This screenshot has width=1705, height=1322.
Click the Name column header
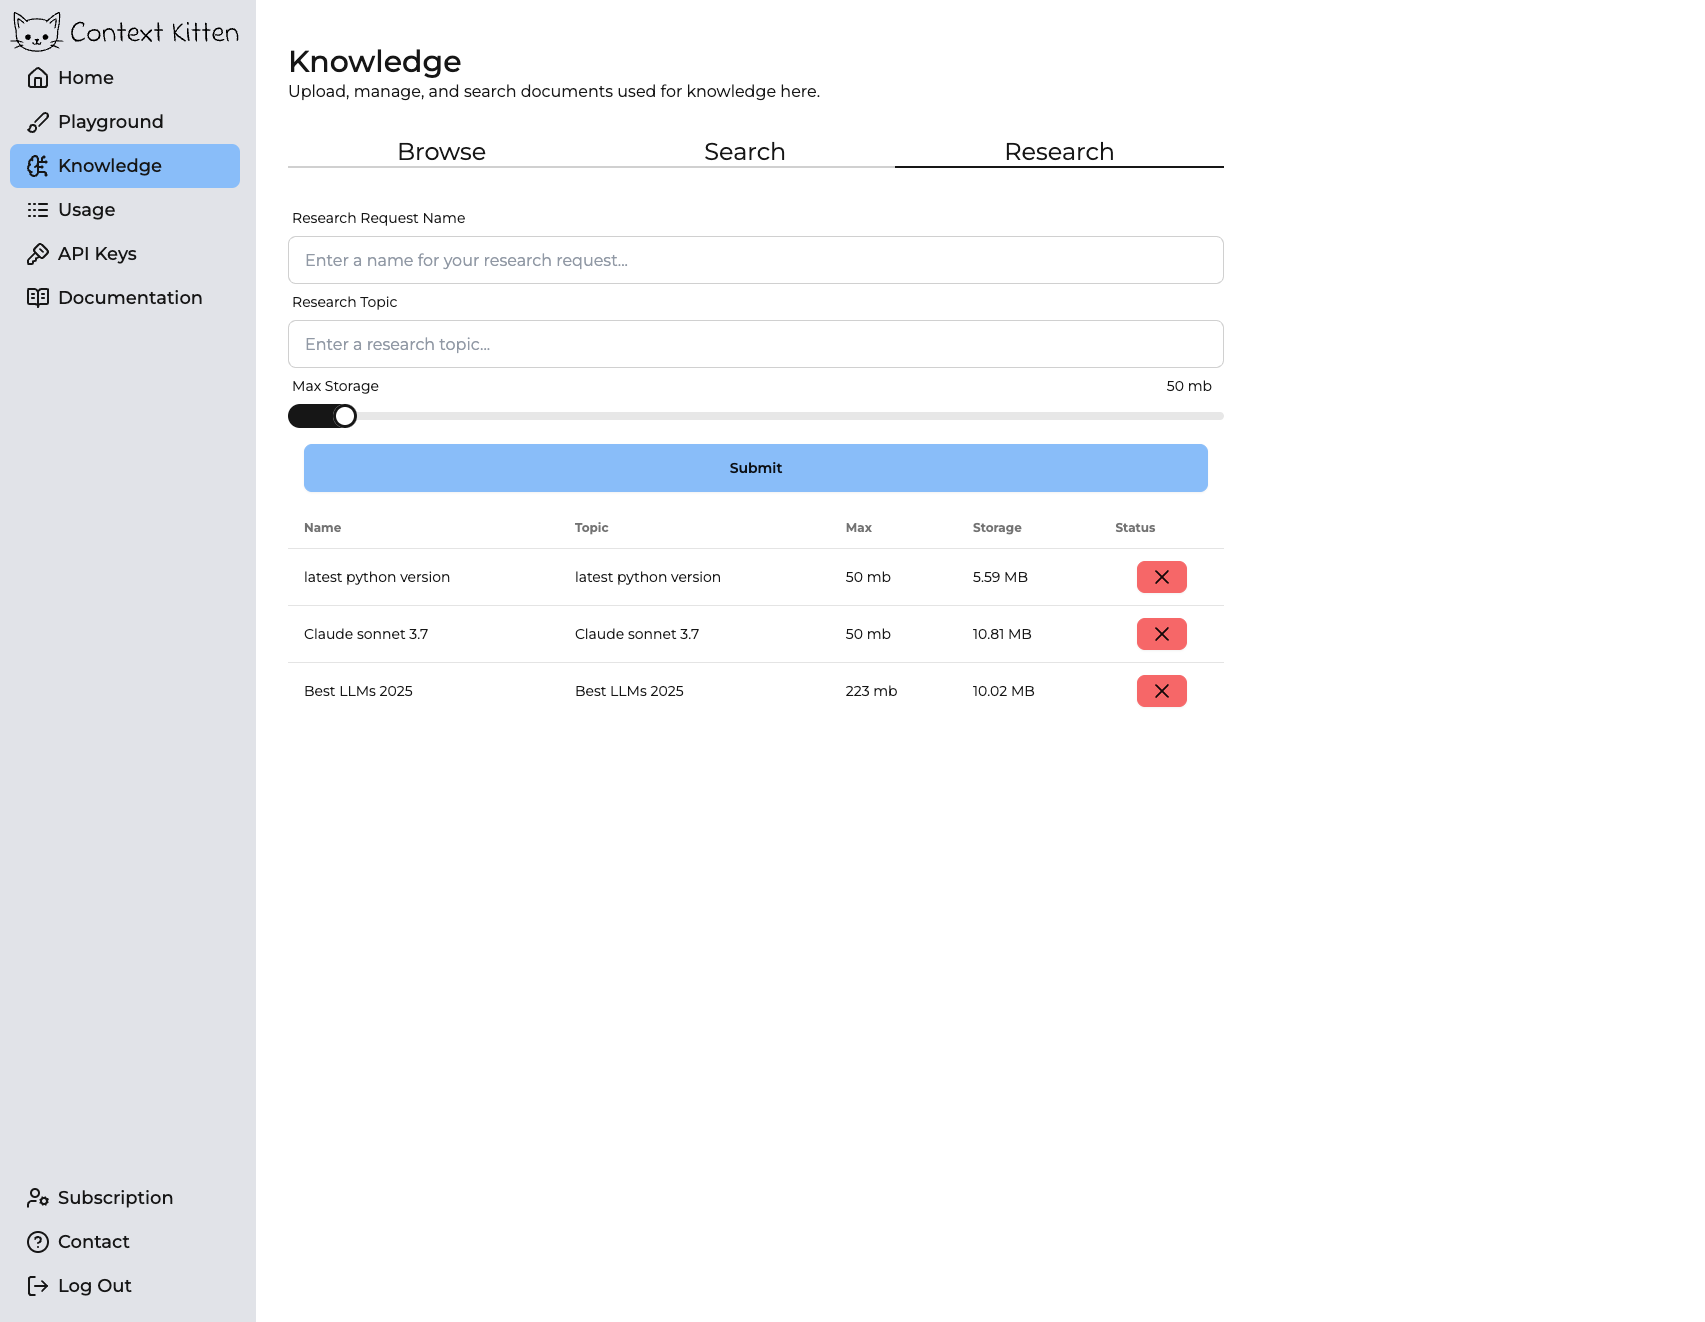pos(323,528)
